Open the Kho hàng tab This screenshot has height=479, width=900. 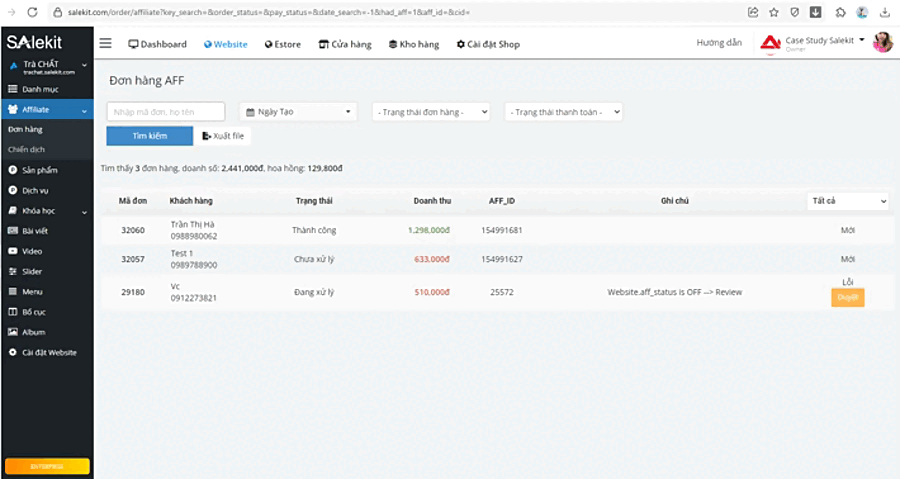[x=414, y=44]
